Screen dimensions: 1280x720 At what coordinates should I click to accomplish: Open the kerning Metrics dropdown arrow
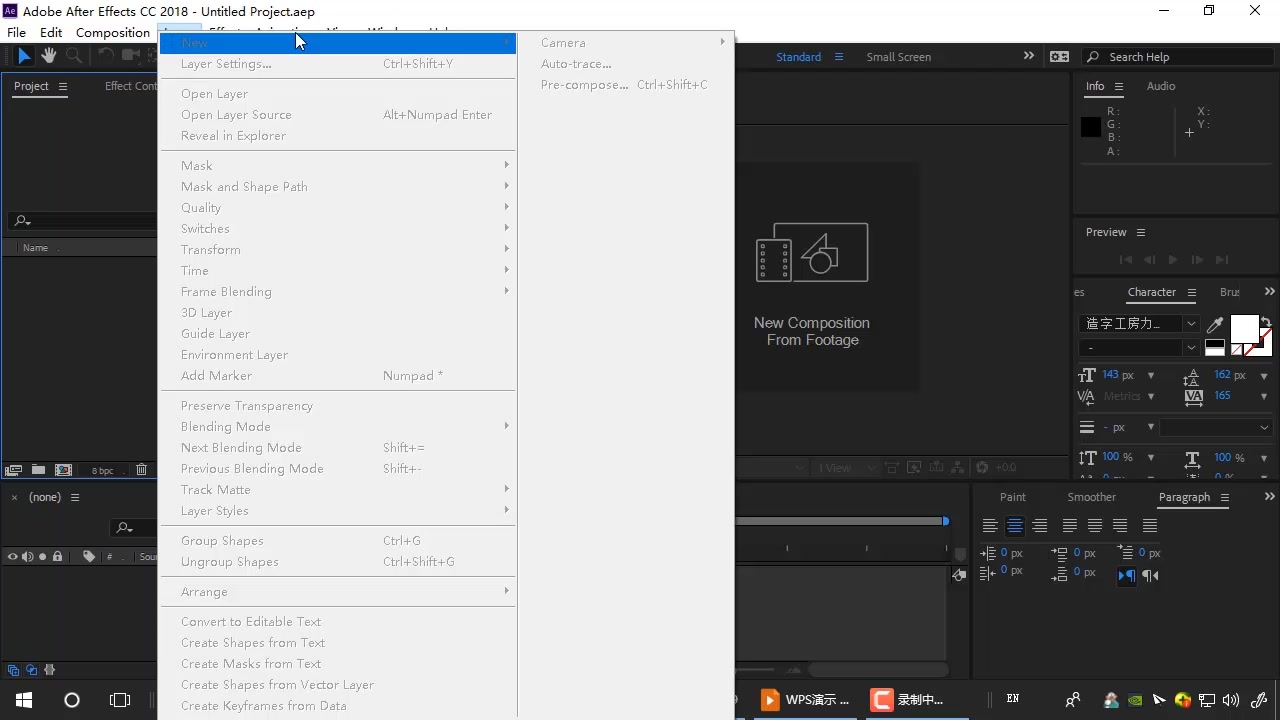(1151, 397)
